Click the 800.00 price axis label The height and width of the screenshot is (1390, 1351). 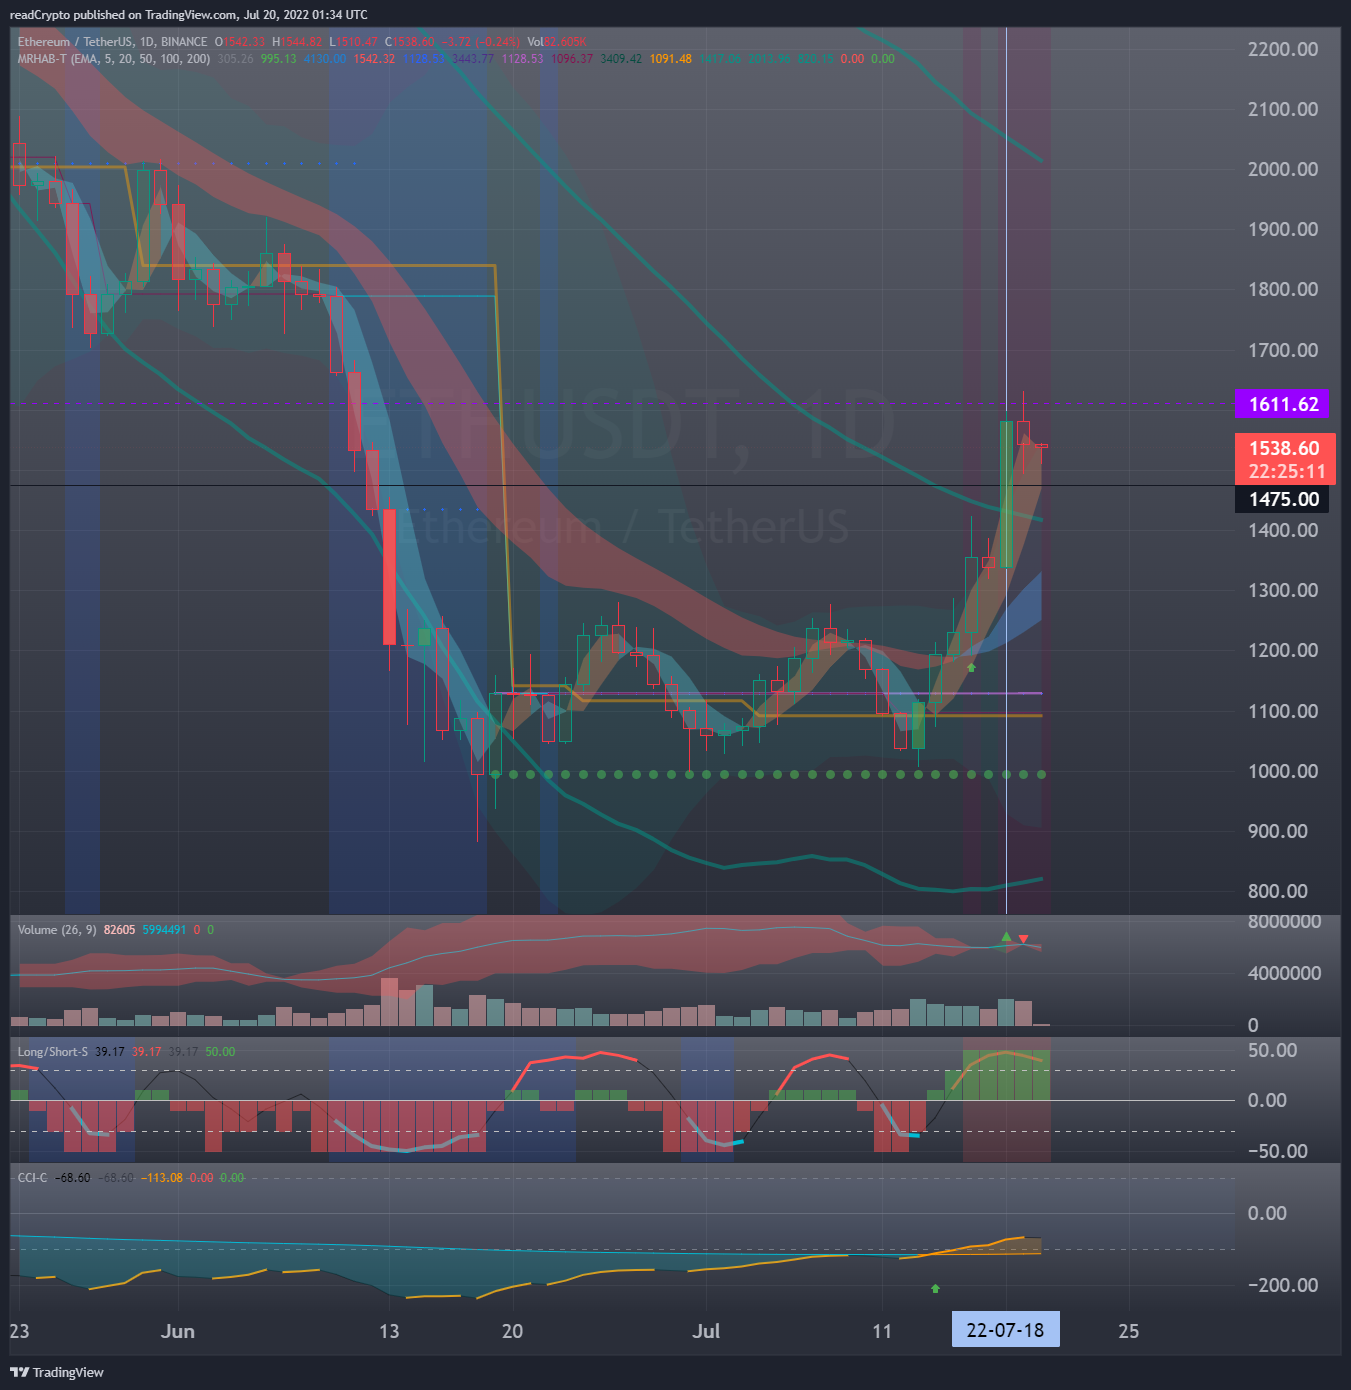click(x=1278, y=891)
